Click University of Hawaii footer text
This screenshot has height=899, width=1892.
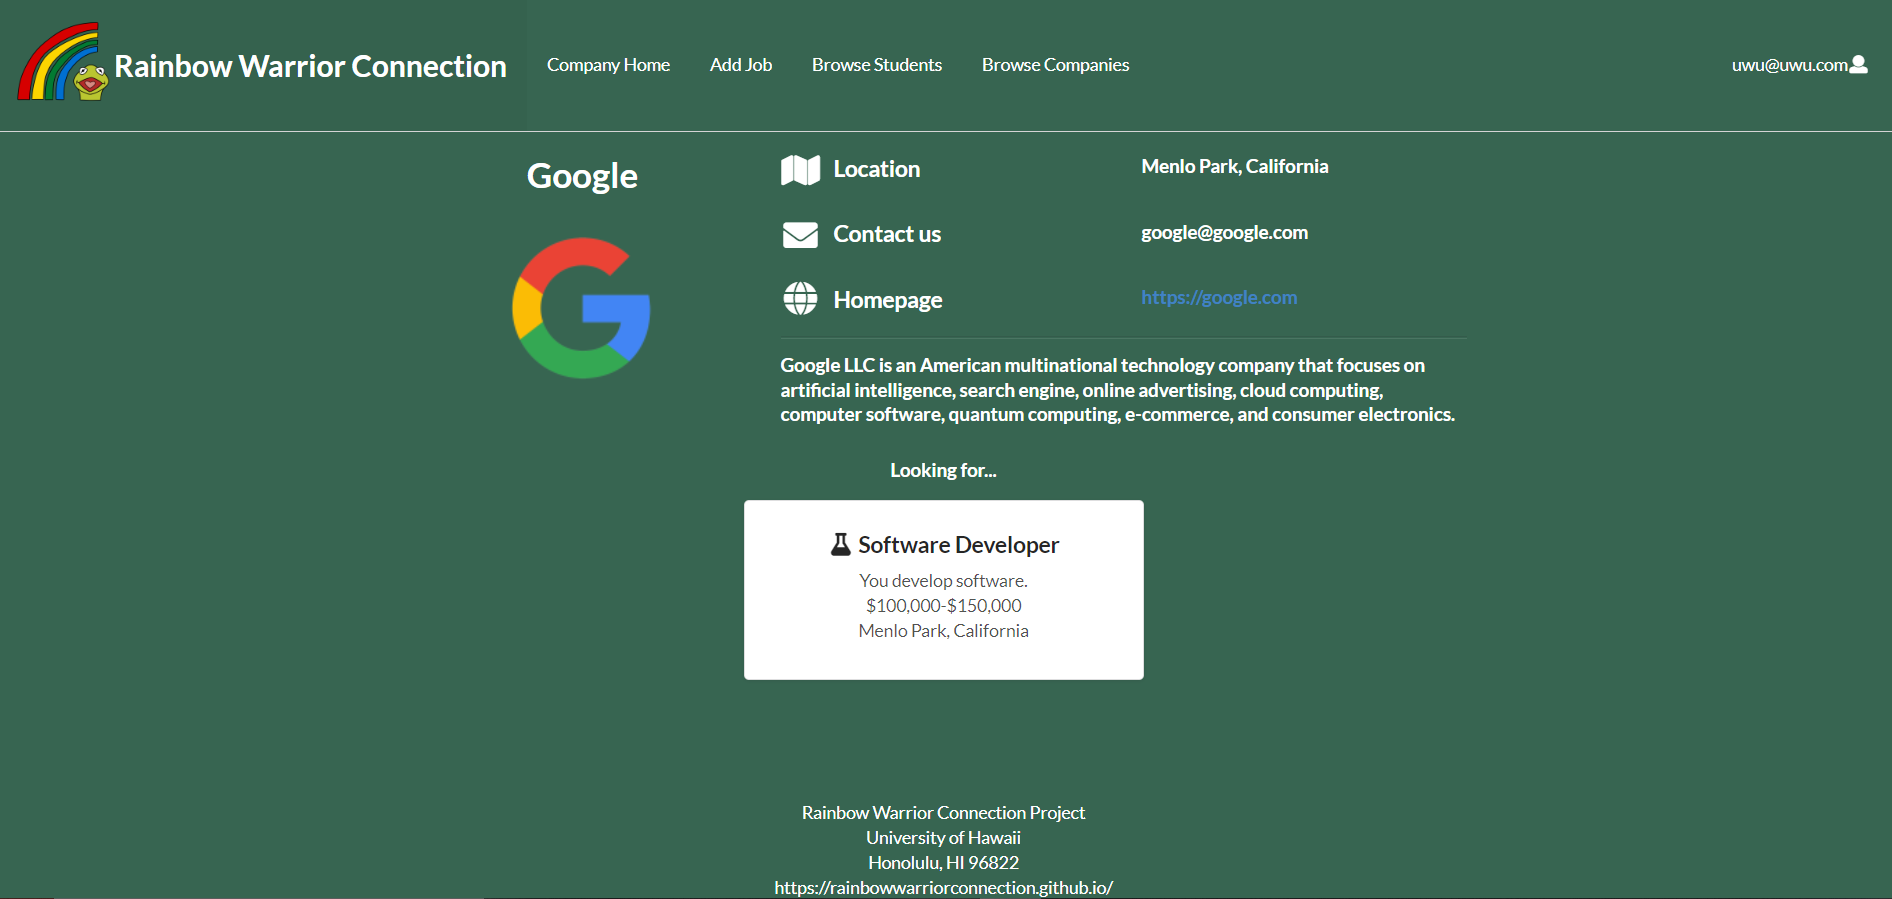coord(943,838)
